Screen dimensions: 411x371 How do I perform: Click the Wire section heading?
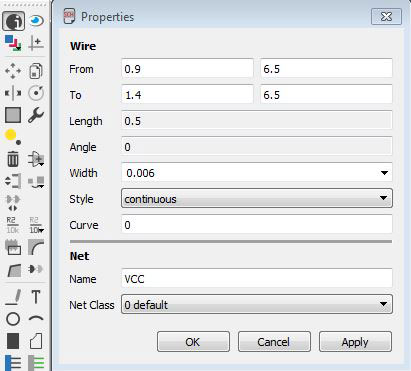[x=83, y=46]
